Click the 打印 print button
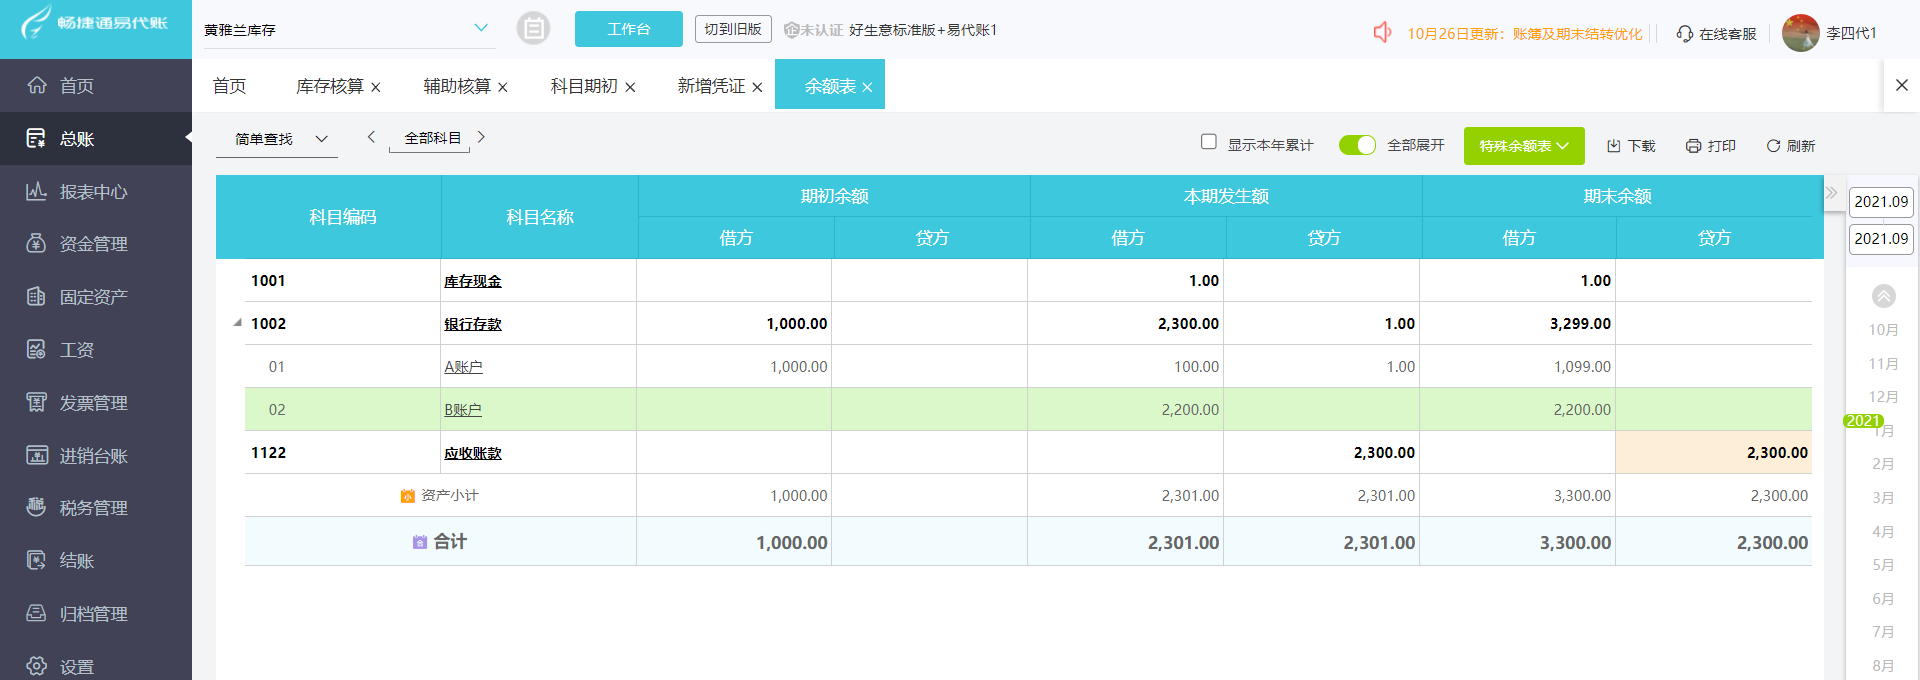Screen dimensions: 1920x680 (1710, 146)
